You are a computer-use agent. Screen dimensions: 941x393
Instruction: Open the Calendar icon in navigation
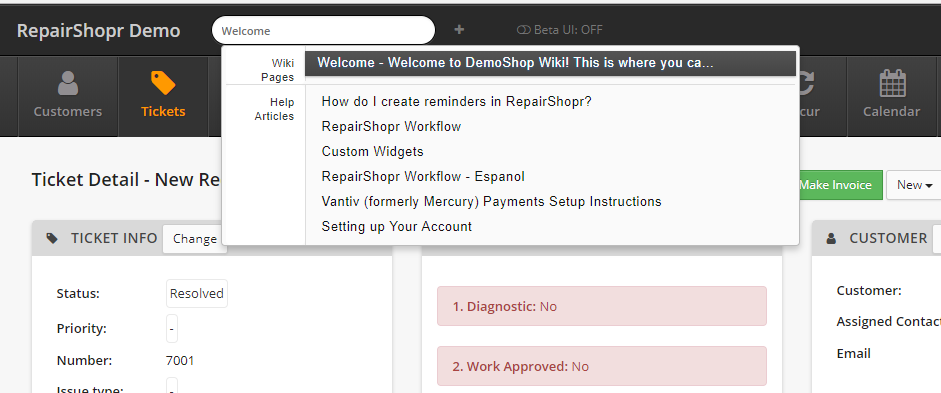pyautogui.click(x=892, y=83)
